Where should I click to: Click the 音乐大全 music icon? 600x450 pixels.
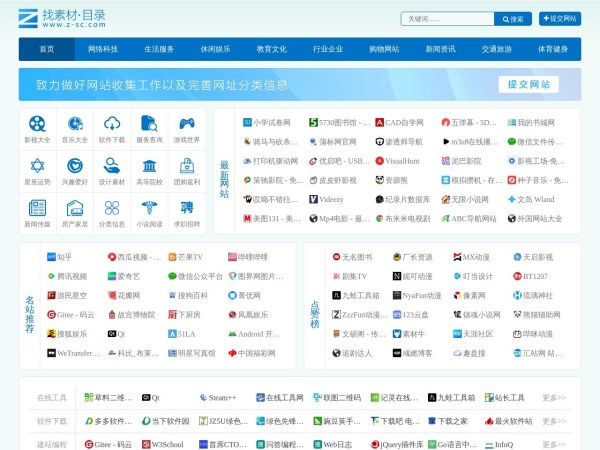[x=75, y=125]
